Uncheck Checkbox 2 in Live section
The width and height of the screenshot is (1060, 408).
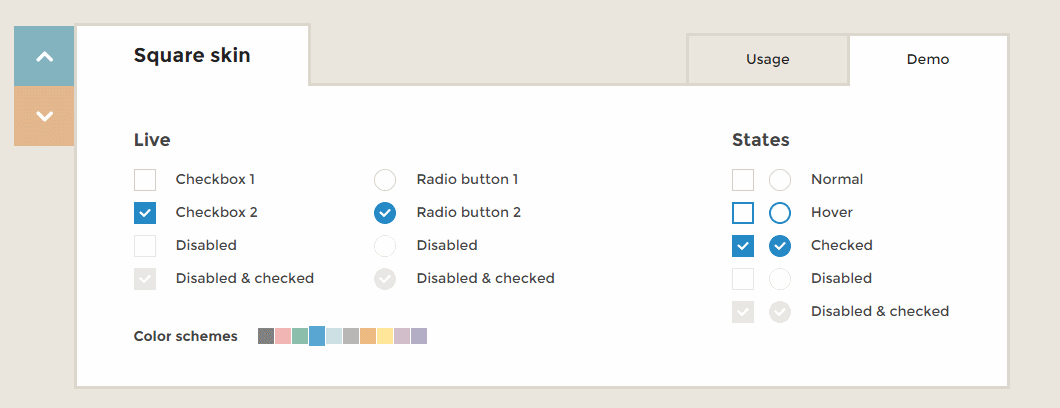(x=145, y=213)
